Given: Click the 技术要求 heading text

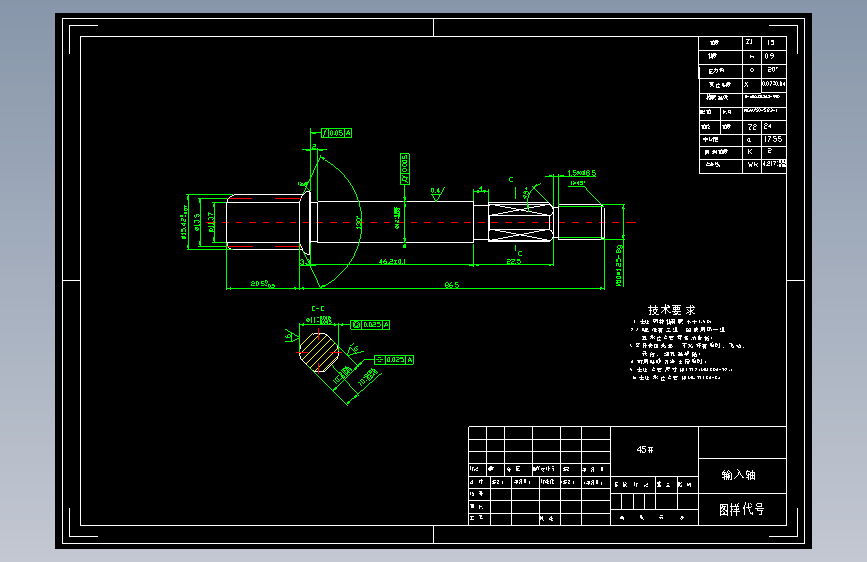Looking at the screenshot, I should 671,310.
